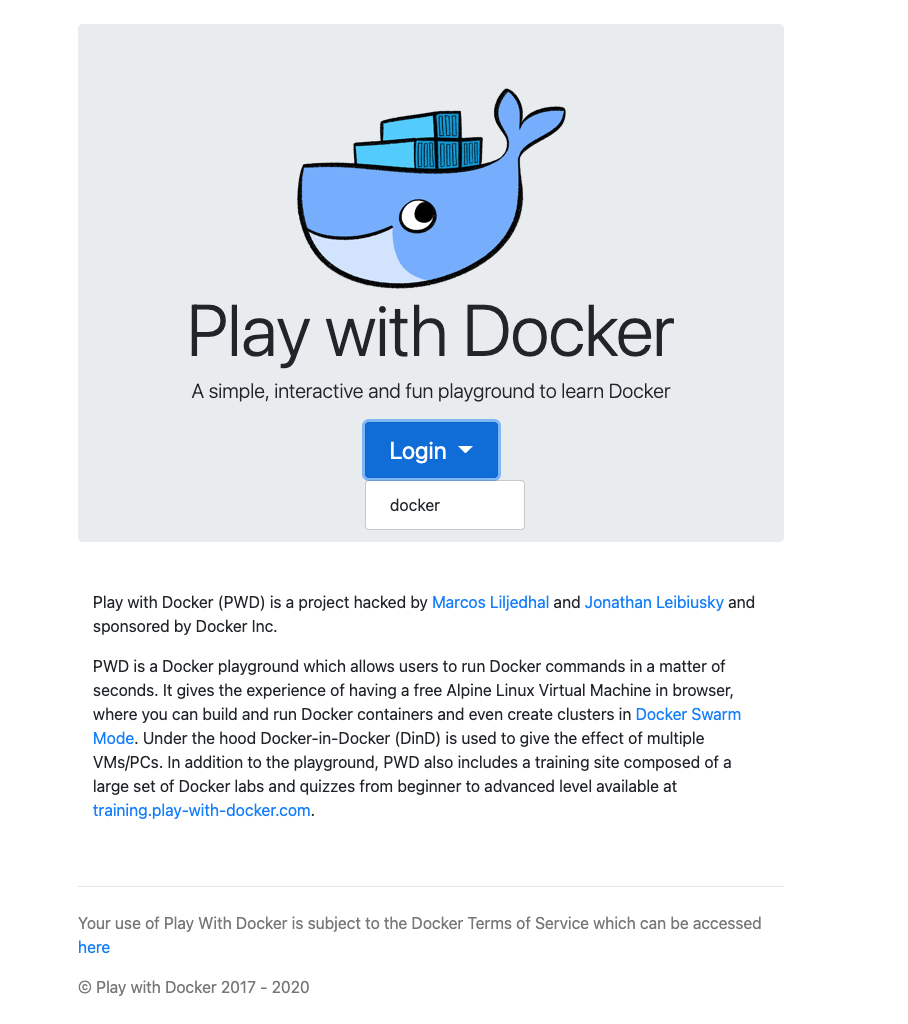Follow the Docker Swarm Mode link
Image resolution: width=908 pixels, height=1024 pixels.
tap(688, 714)
